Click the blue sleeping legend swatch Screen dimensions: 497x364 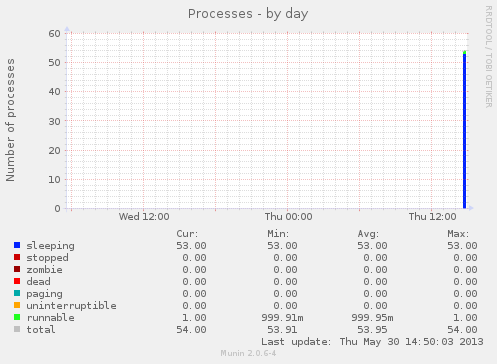[x=17, y=245]
